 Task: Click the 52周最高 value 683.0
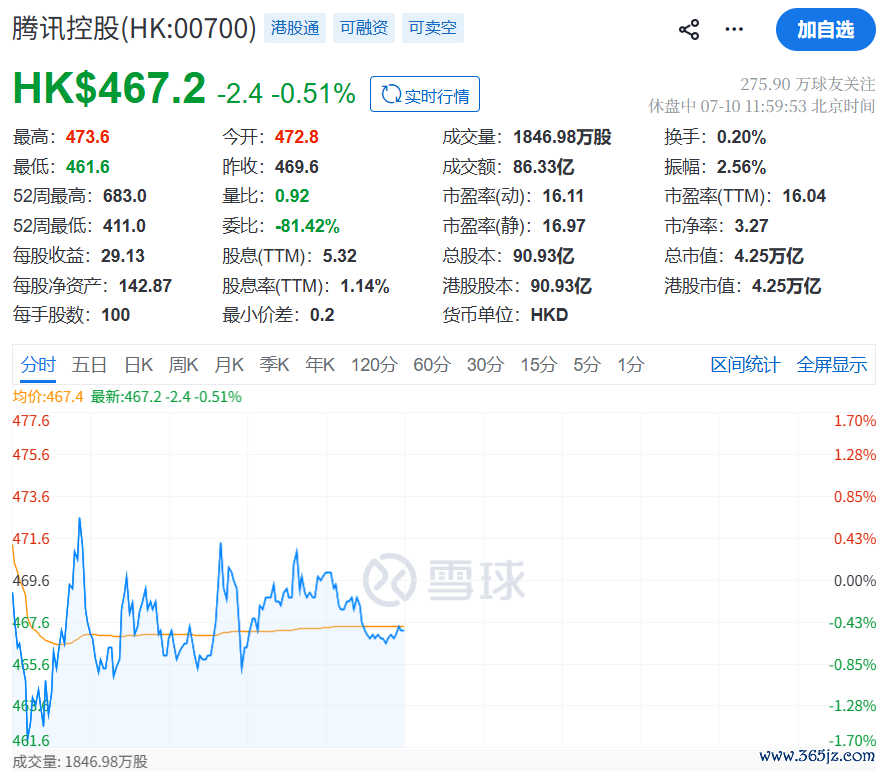click(x=124, y=196)
